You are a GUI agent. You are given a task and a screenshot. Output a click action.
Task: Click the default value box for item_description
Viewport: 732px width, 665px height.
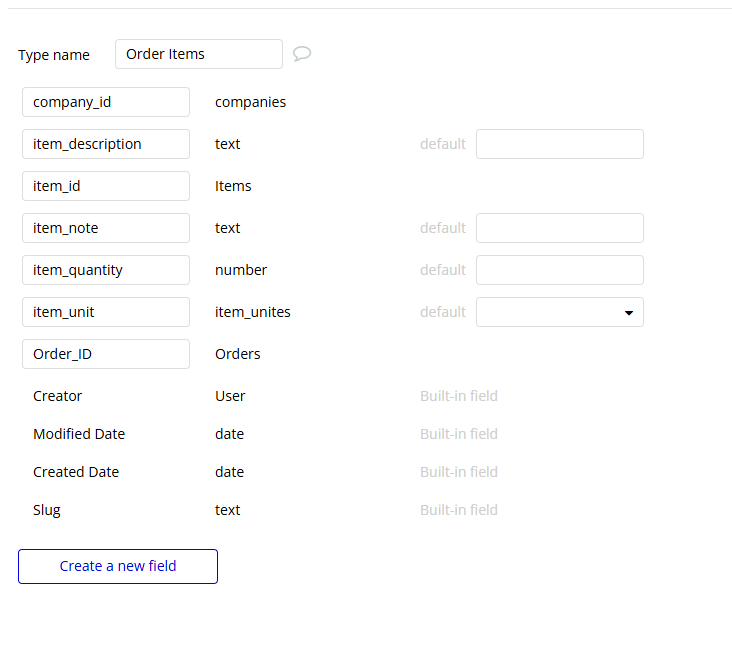(x=560, y=144)
